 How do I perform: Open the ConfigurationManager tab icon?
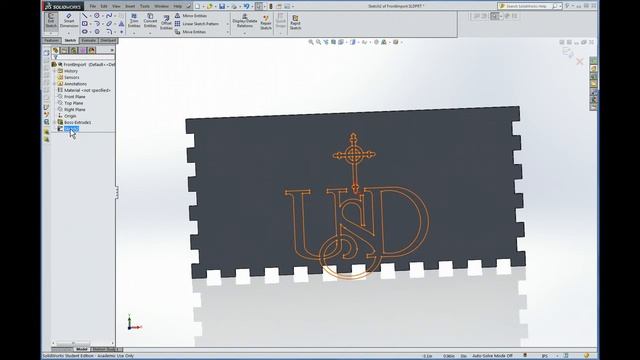(x=73, y=50)
